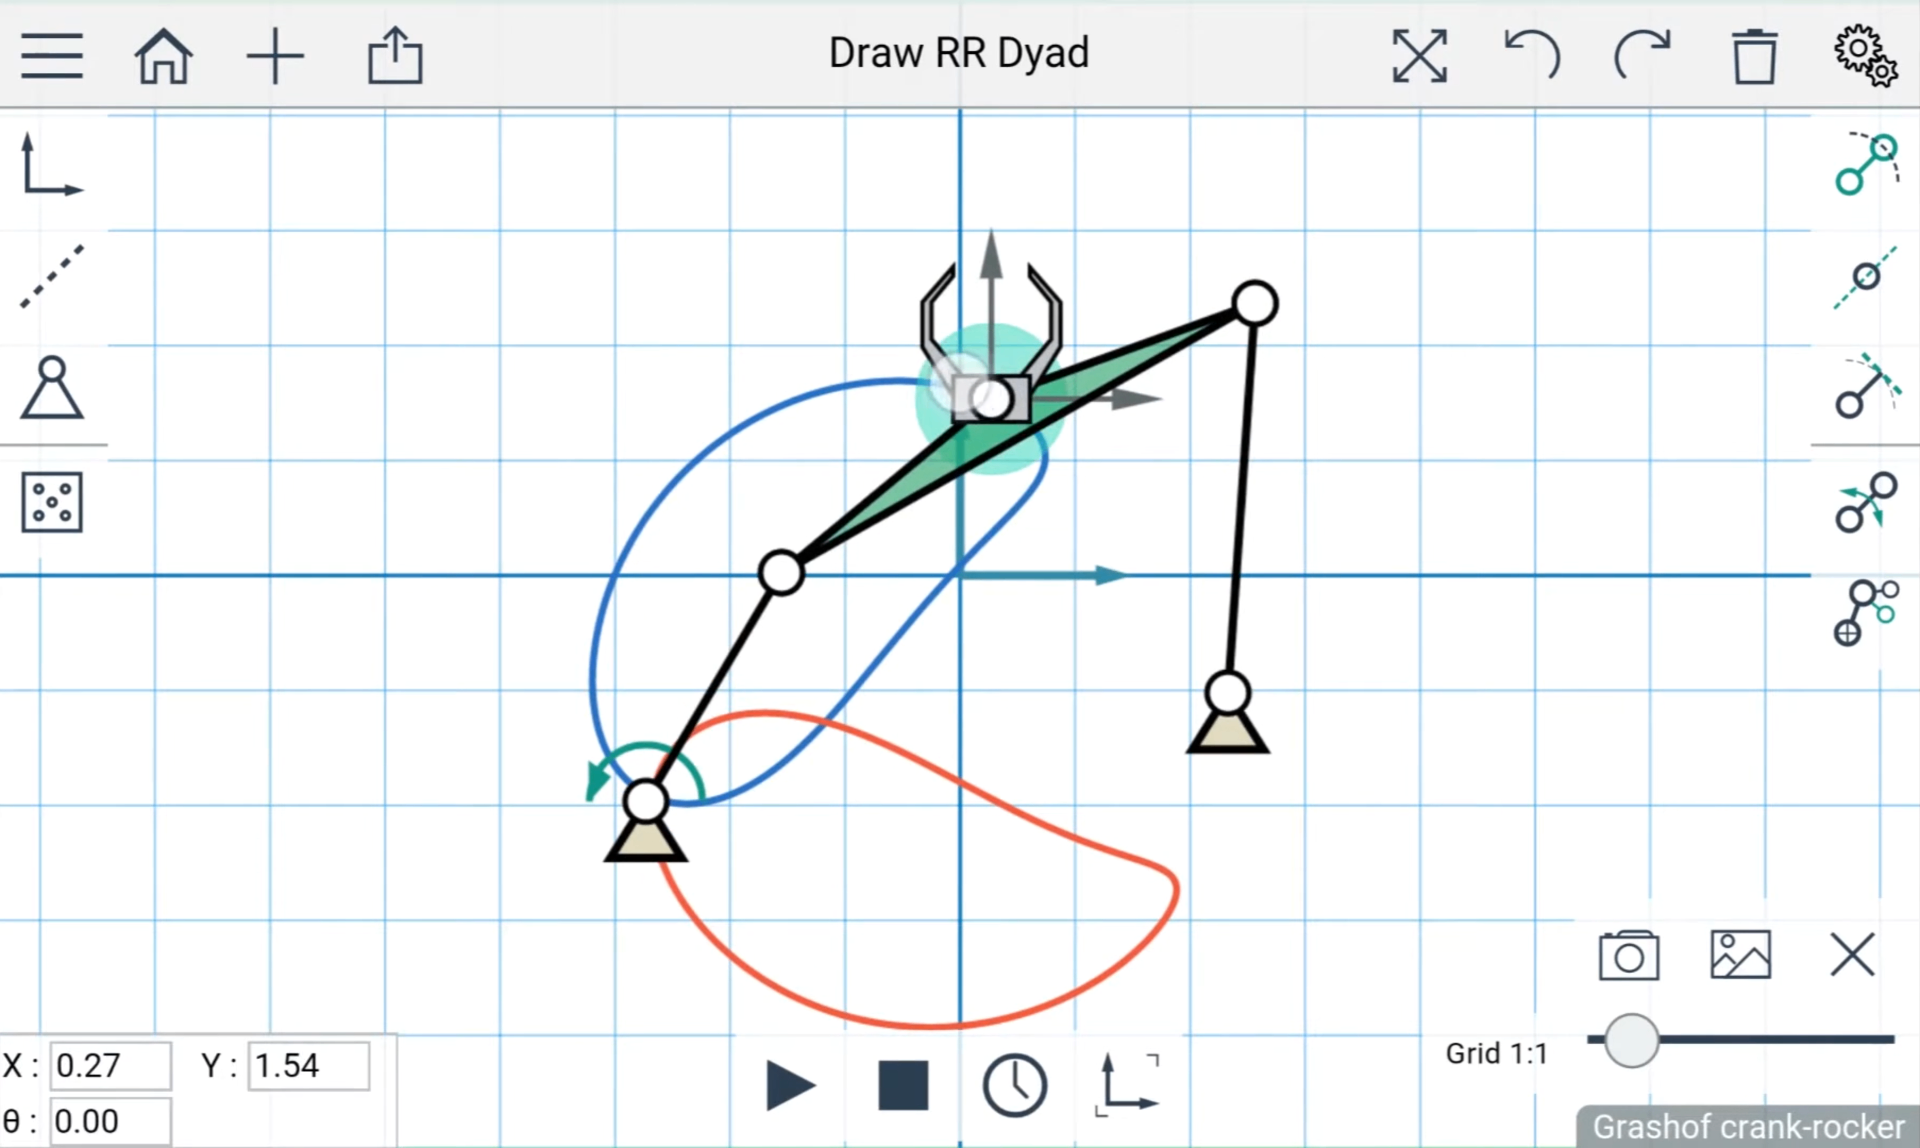Select the coordinate axes tool
Screen dimensions: 1920x1148
(x=52, y=165)
